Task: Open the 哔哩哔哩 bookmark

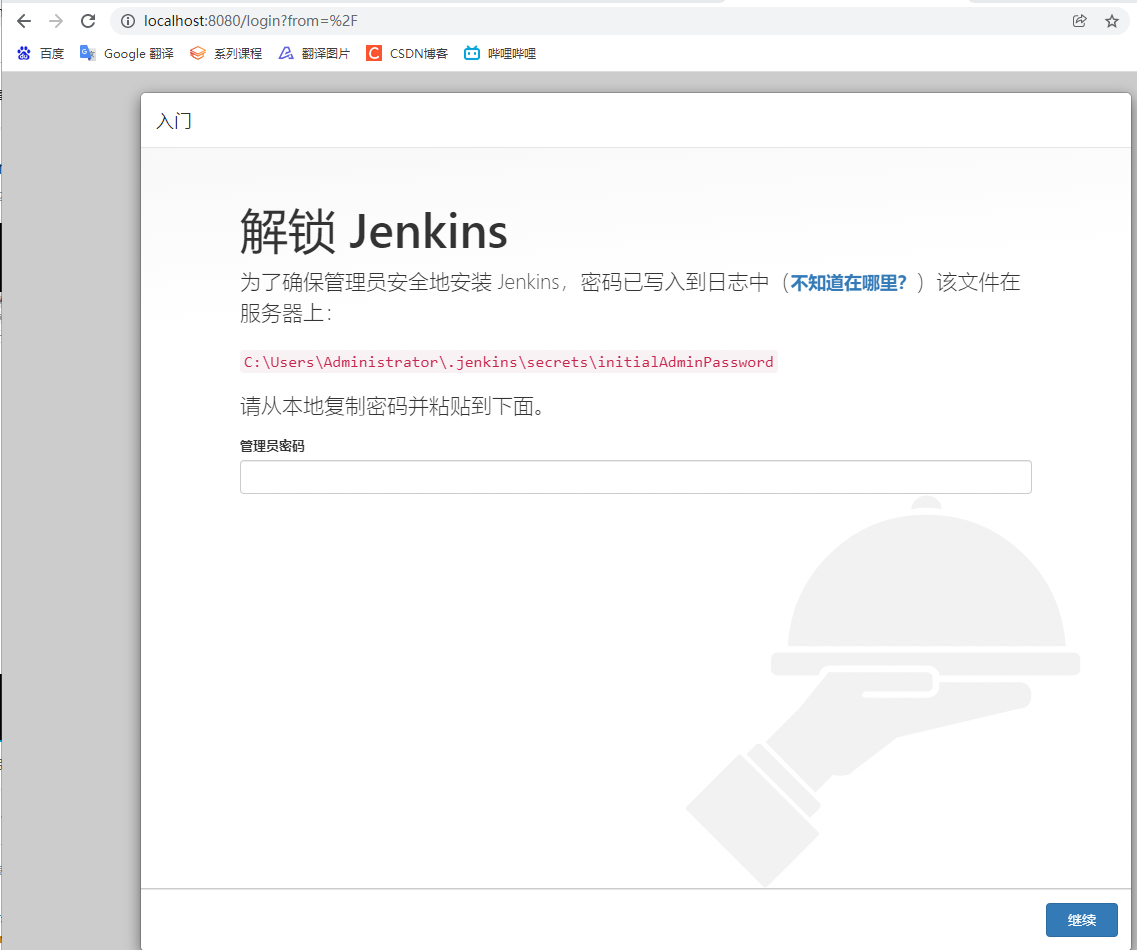Action: point(500,53)
